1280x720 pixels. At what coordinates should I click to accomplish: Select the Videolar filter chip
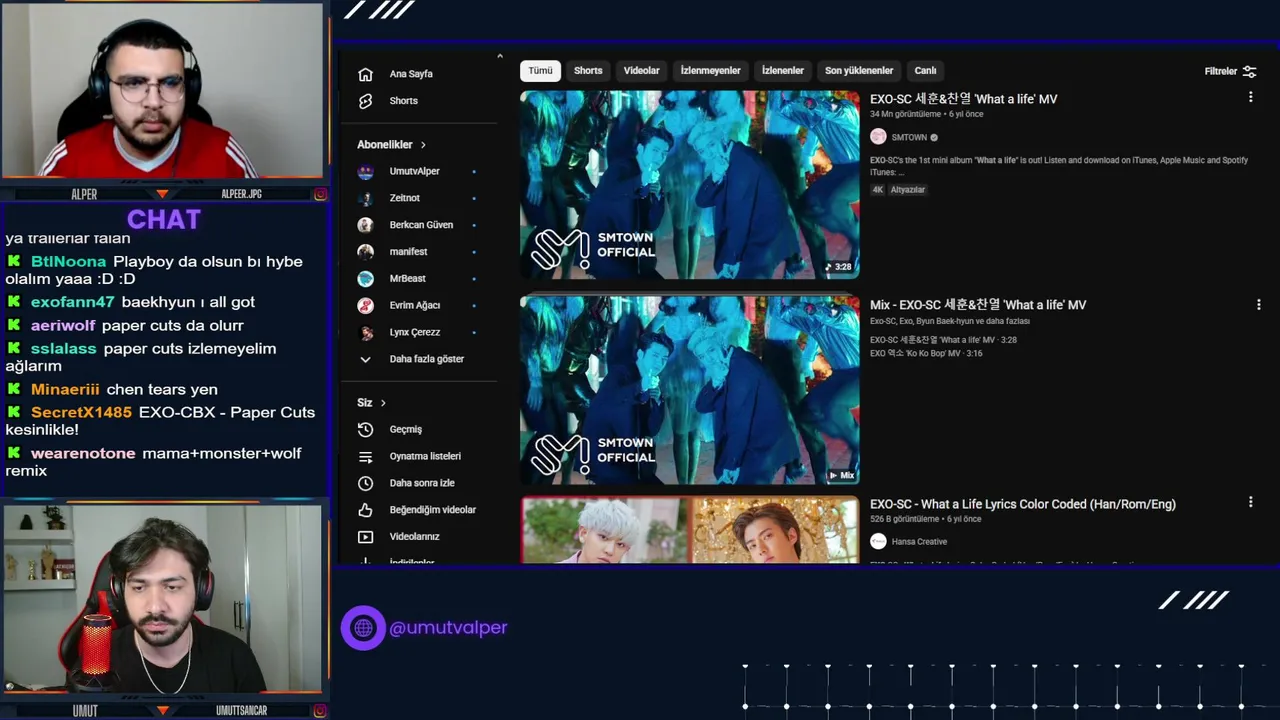tap(641, 71)
